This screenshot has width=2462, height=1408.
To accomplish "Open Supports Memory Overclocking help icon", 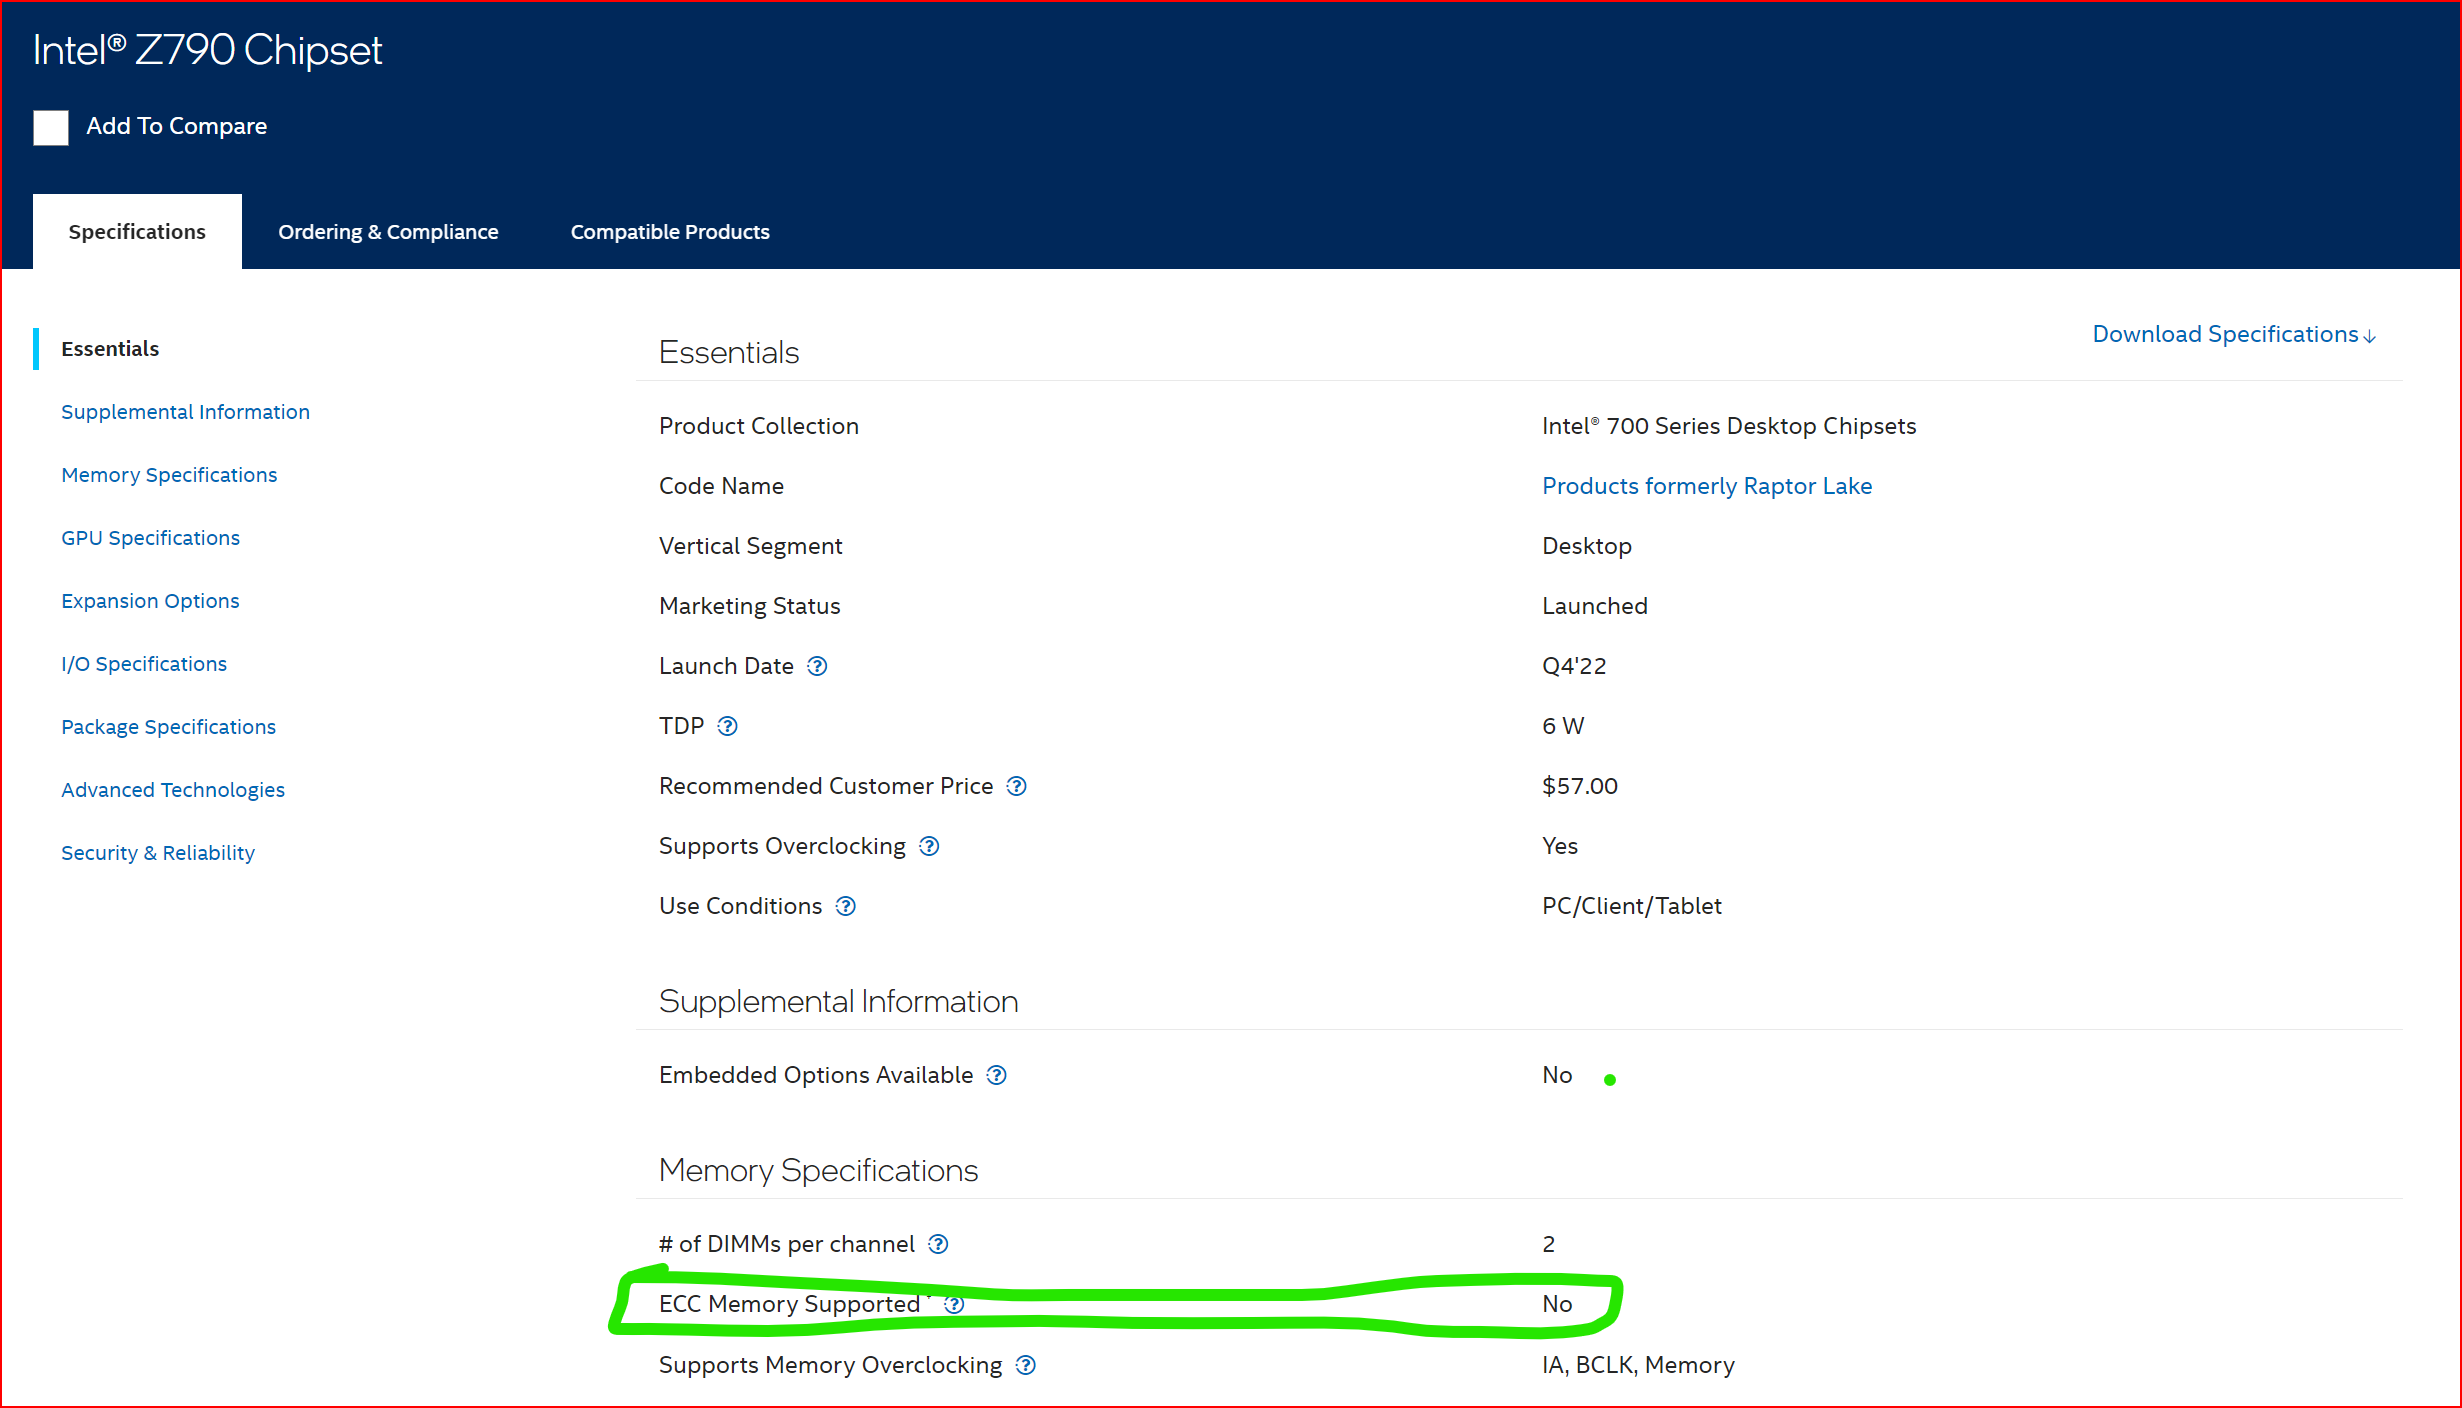I will [x=1025, y=1365].
